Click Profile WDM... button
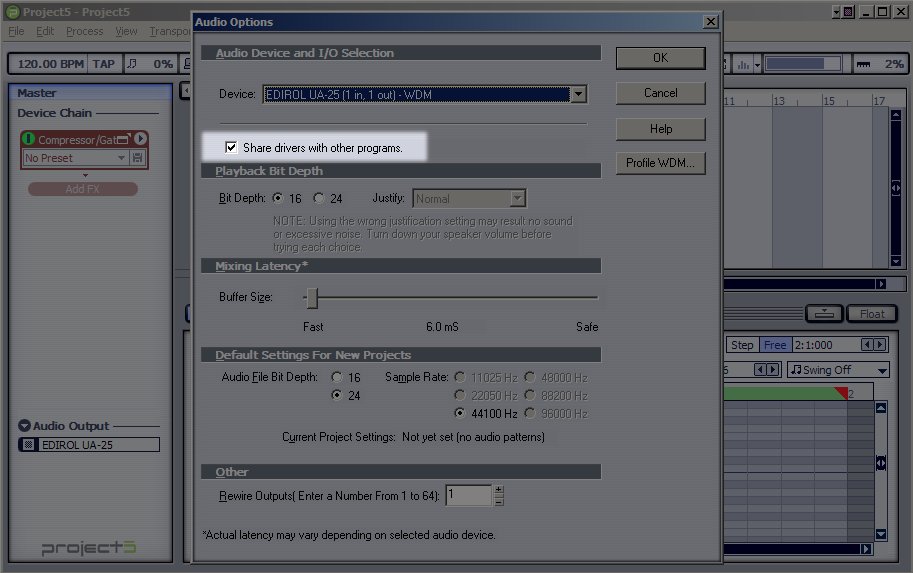The height and width of the screenshot is (573, 913). click(x=660, y=163)
